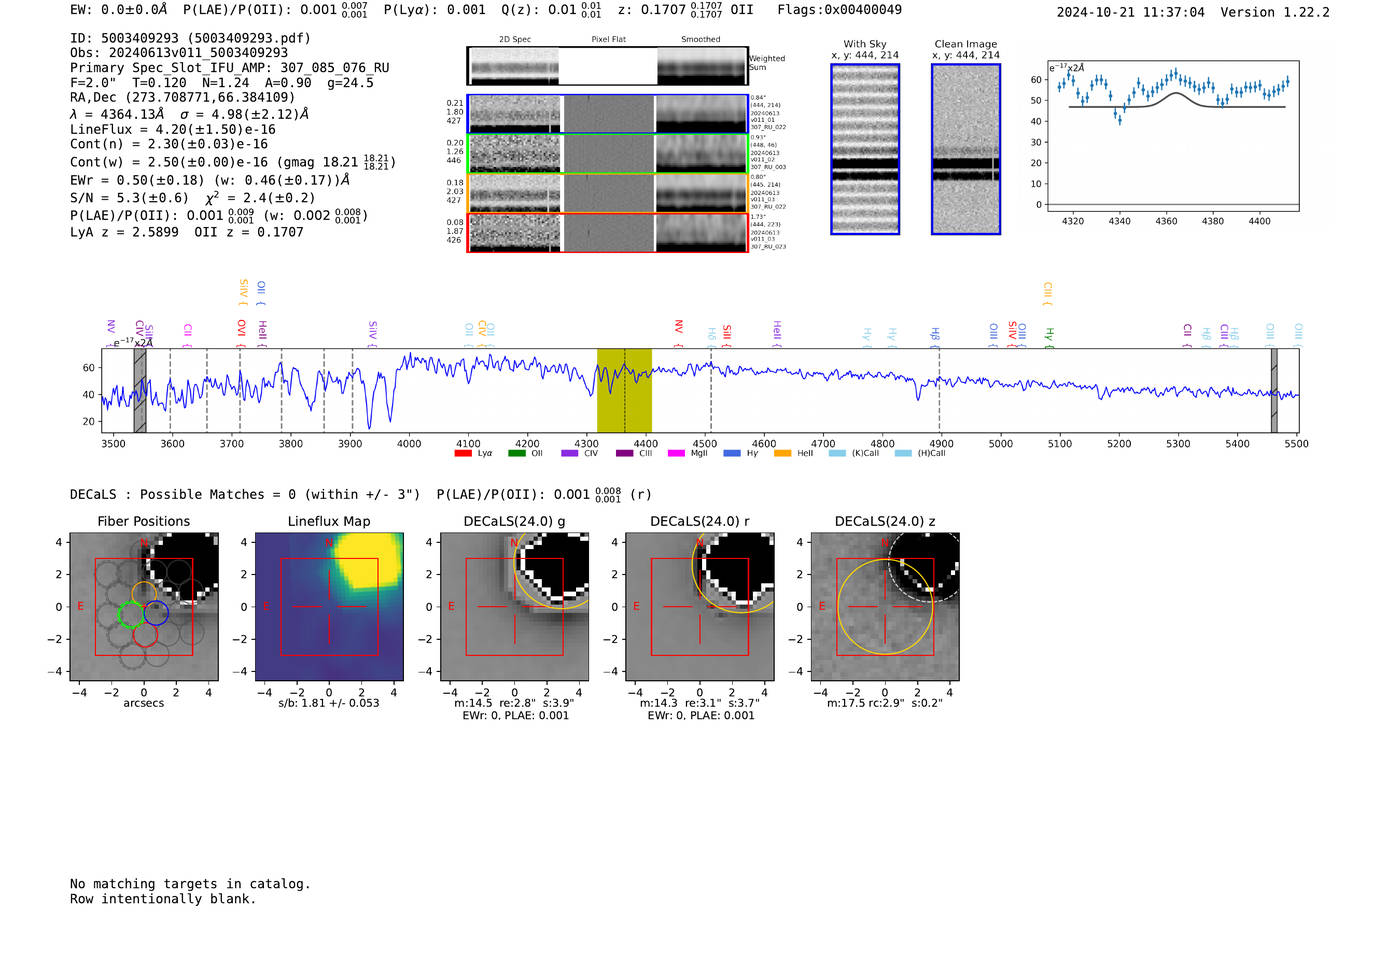Click the (H)CaII legend swatch
1400x953 pixels.
coord(903,453)
